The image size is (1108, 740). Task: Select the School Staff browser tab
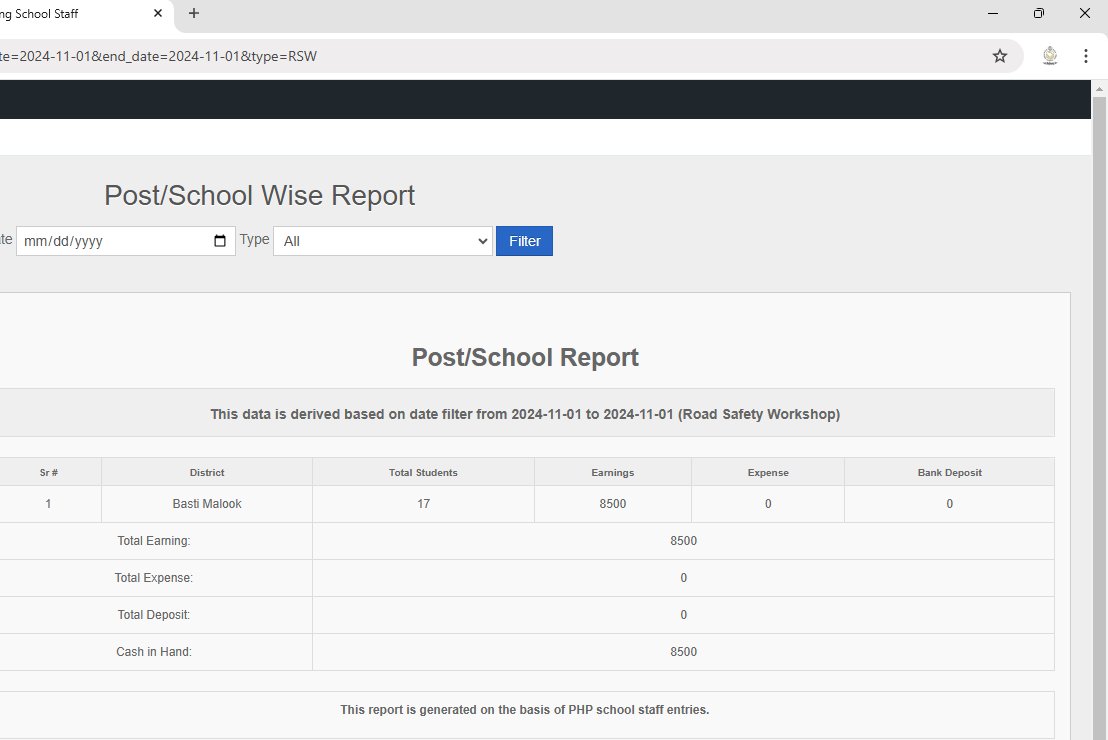pos(60,14)
